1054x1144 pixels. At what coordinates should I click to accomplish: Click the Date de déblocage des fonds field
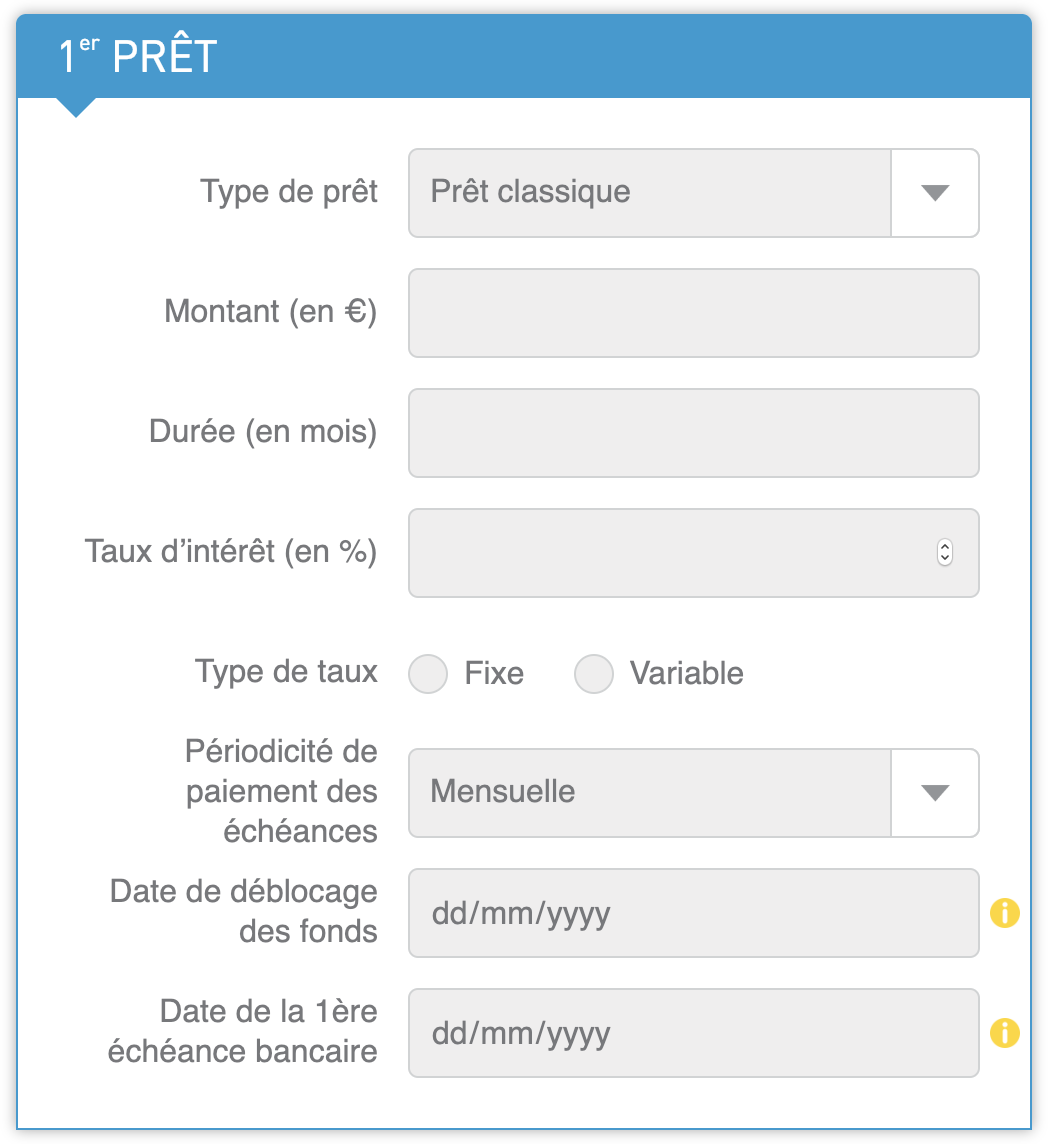(x=694, y=913)
